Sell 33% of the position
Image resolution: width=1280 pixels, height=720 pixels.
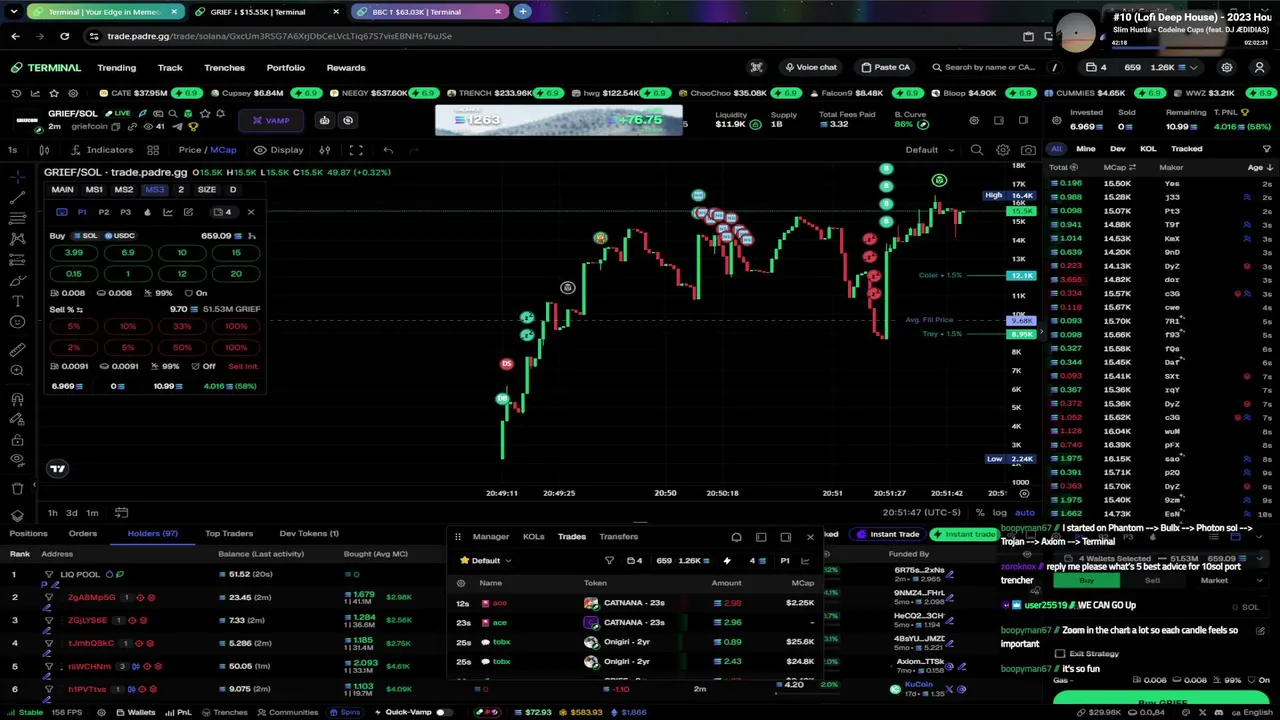pos(182,327)
